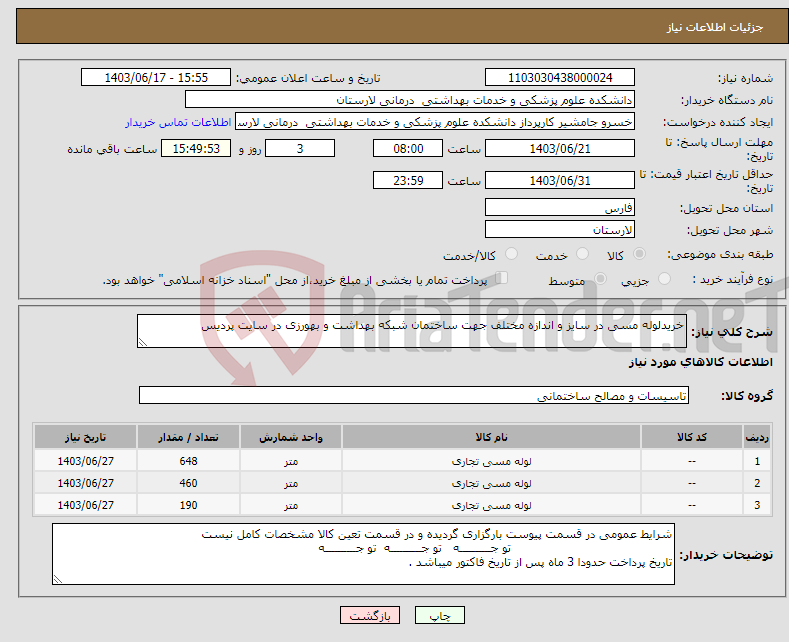789x642 pixels.
Task: Click the جزئیات اطلاعات نیاز page header
Action: click(x=715, y=27)
